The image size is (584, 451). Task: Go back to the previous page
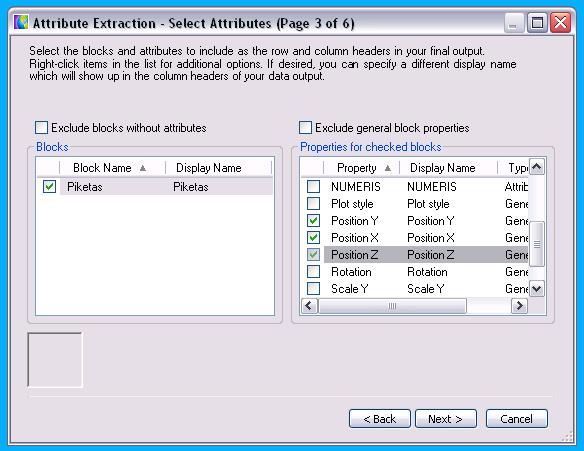(x=380, y=419)
